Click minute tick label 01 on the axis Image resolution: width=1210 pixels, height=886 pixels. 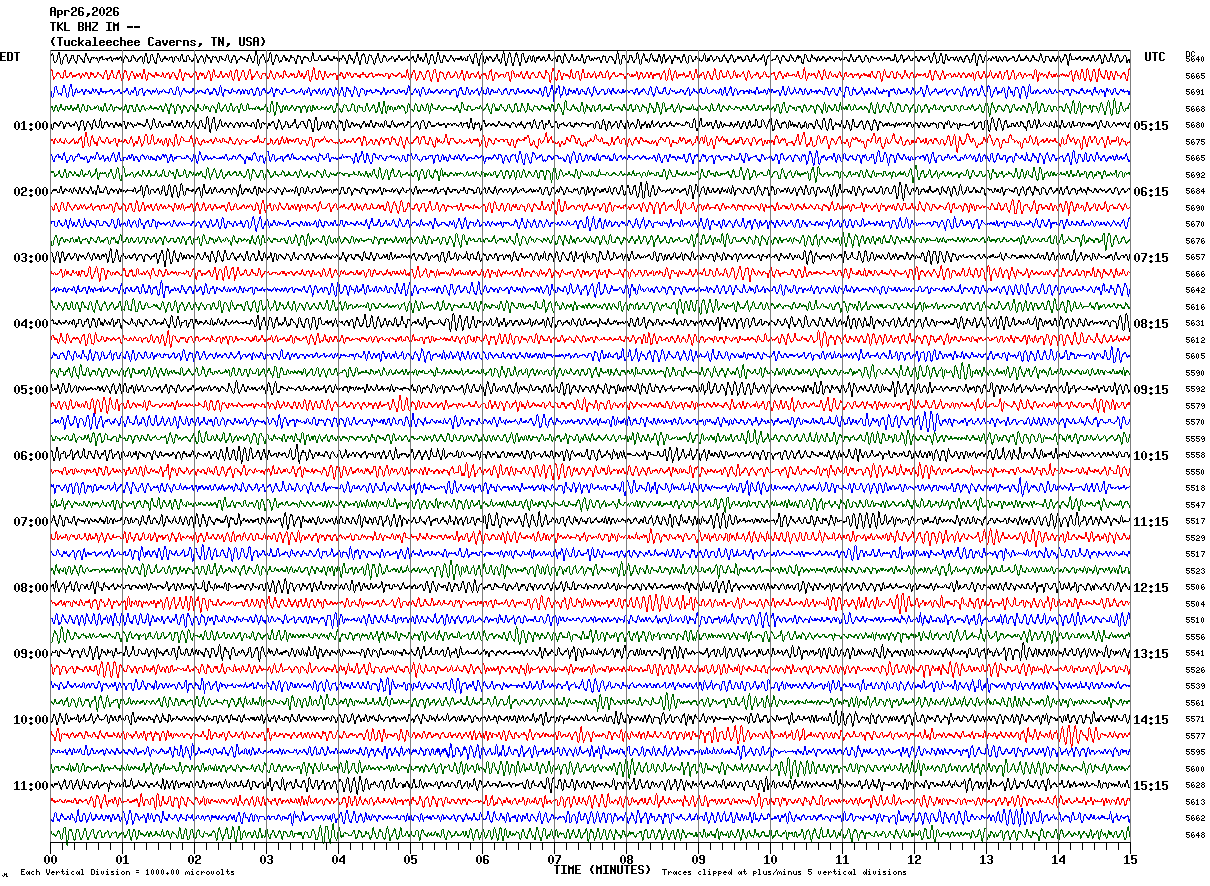(122, 860)
